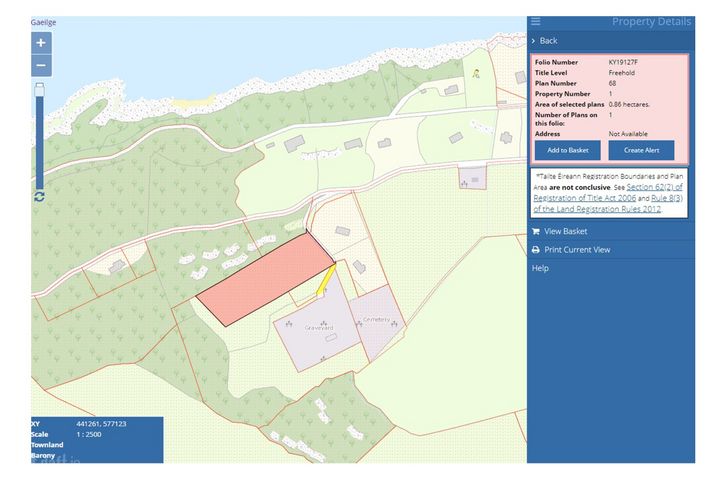The height and width of the screenshot is (480, 720).
Task: Click the Cemetery parcel on the map
Action: coord(376,322)
